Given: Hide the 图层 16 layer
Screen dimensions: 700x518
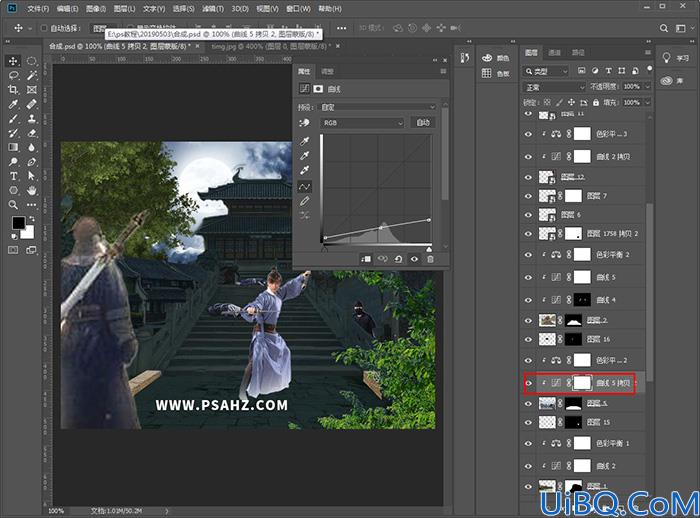Looking at the screenshot, I should point(528,339).
